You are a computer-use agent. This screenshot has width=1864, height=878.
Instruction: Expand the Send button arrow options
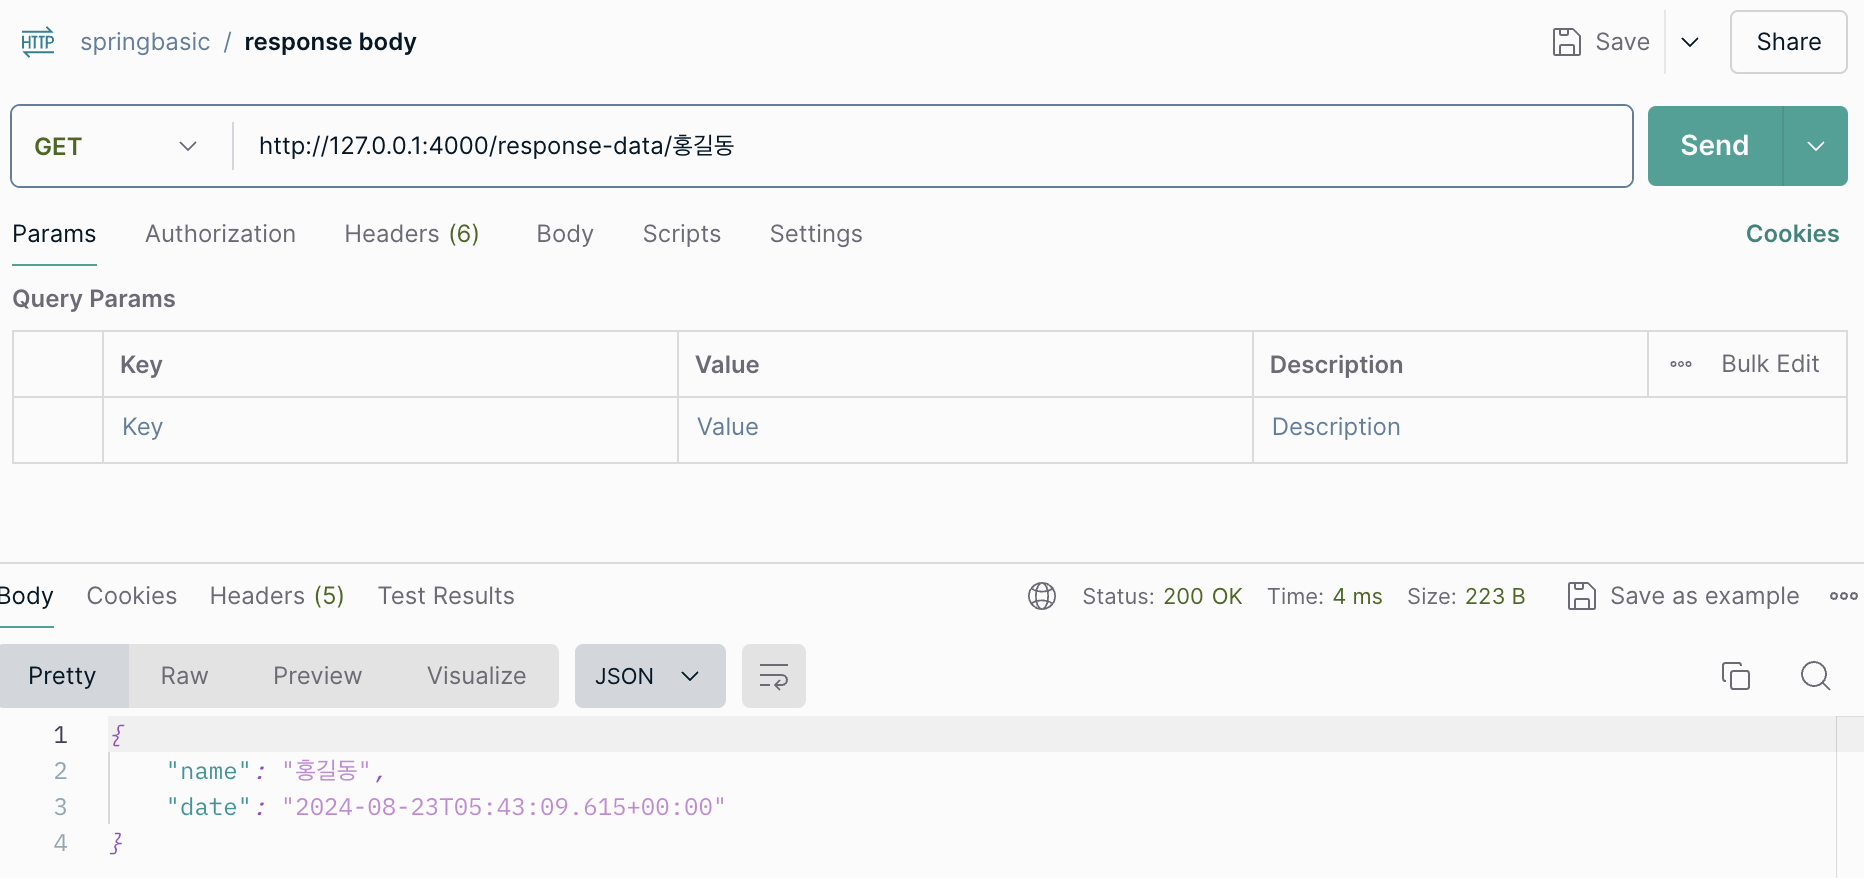coord(1816,146)
